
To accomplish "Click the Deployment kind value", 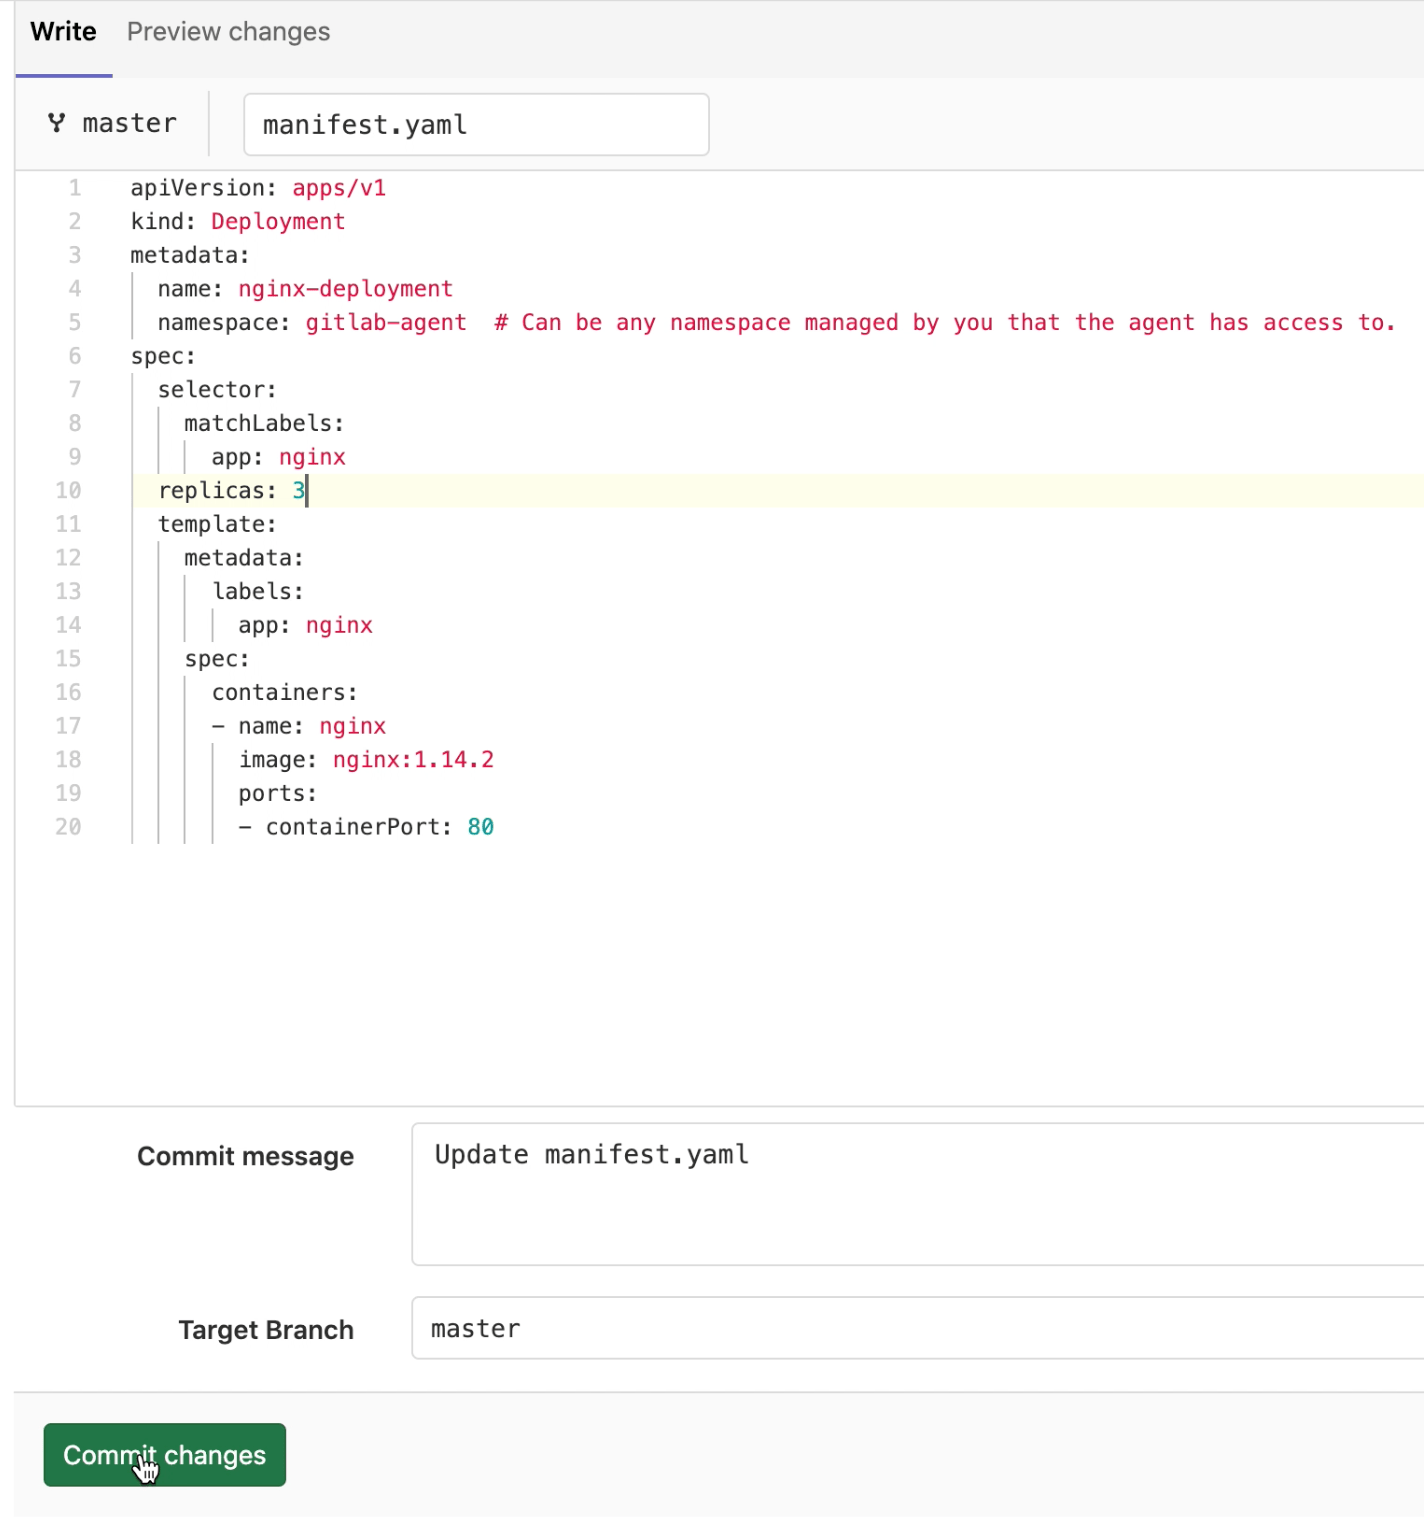I will click(277, 221).
